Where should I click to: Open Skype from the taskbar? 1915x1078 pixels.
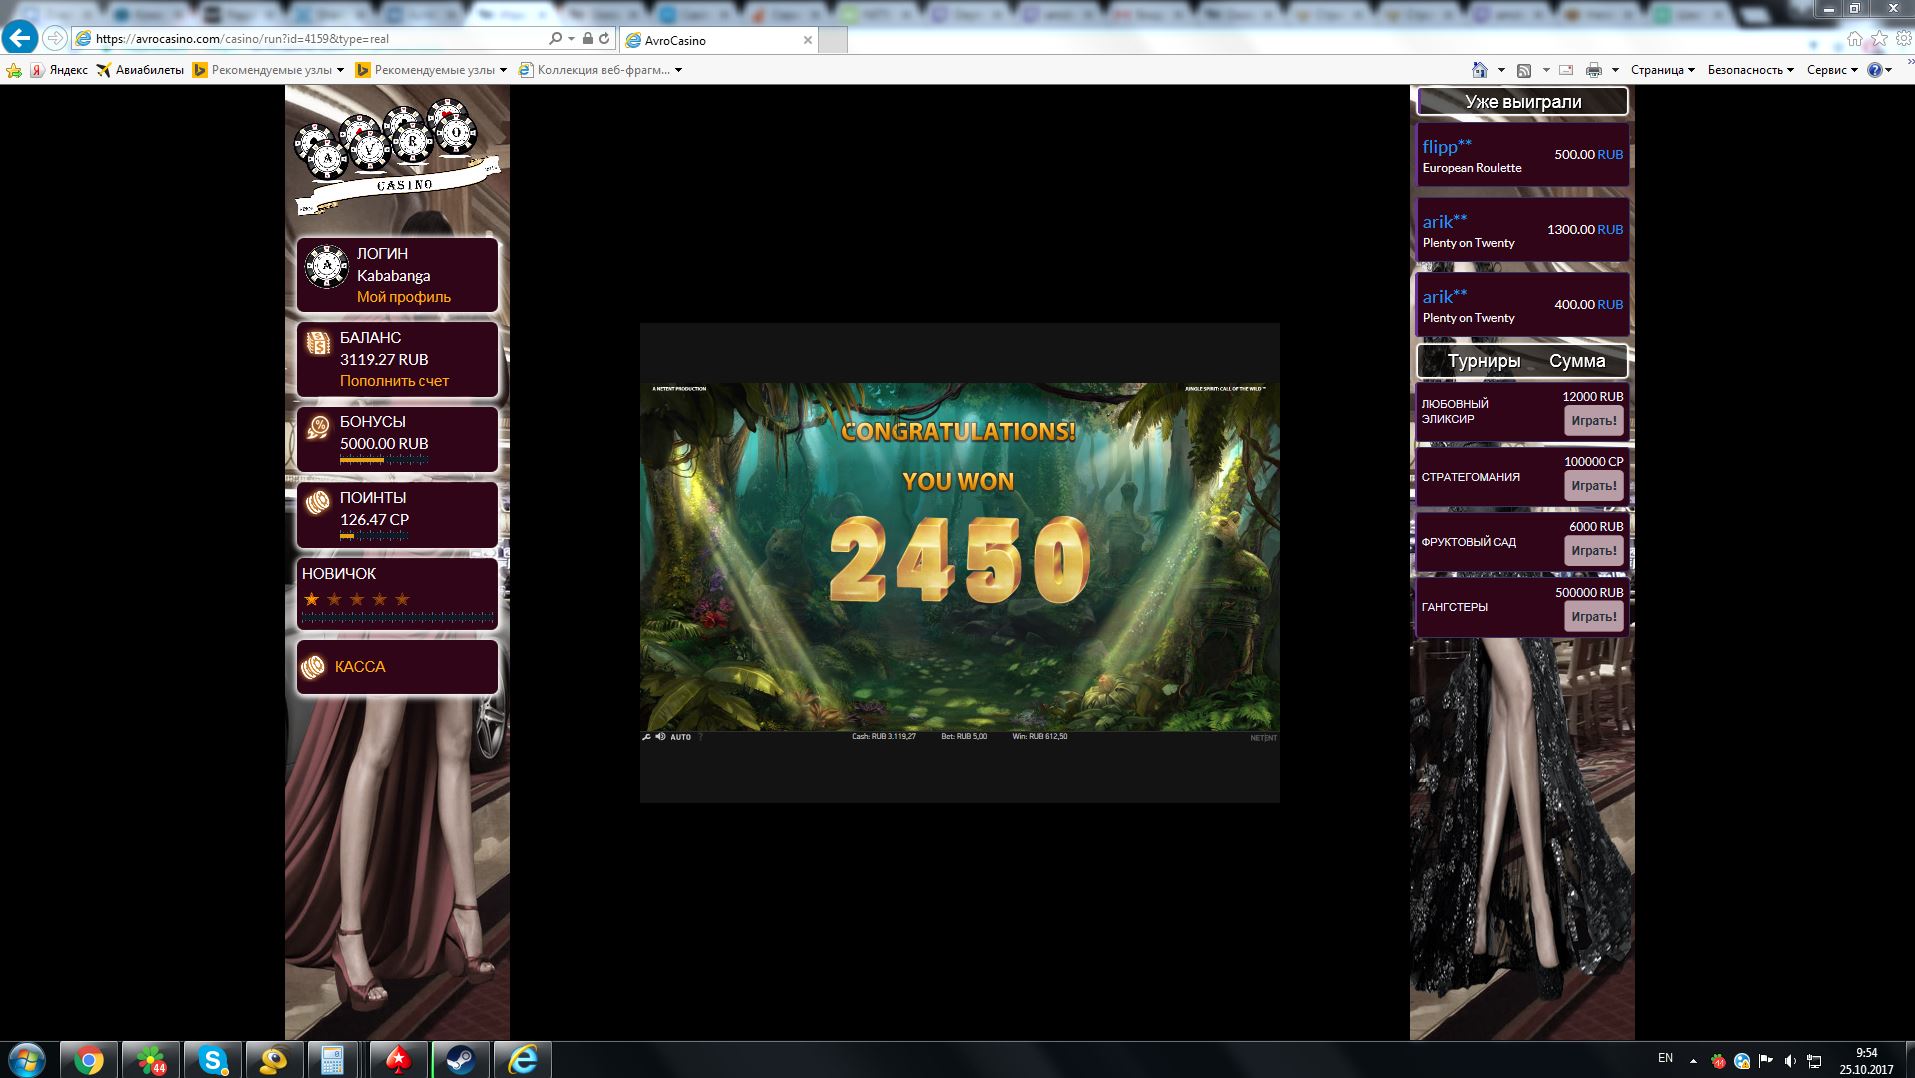[212, 1060]
